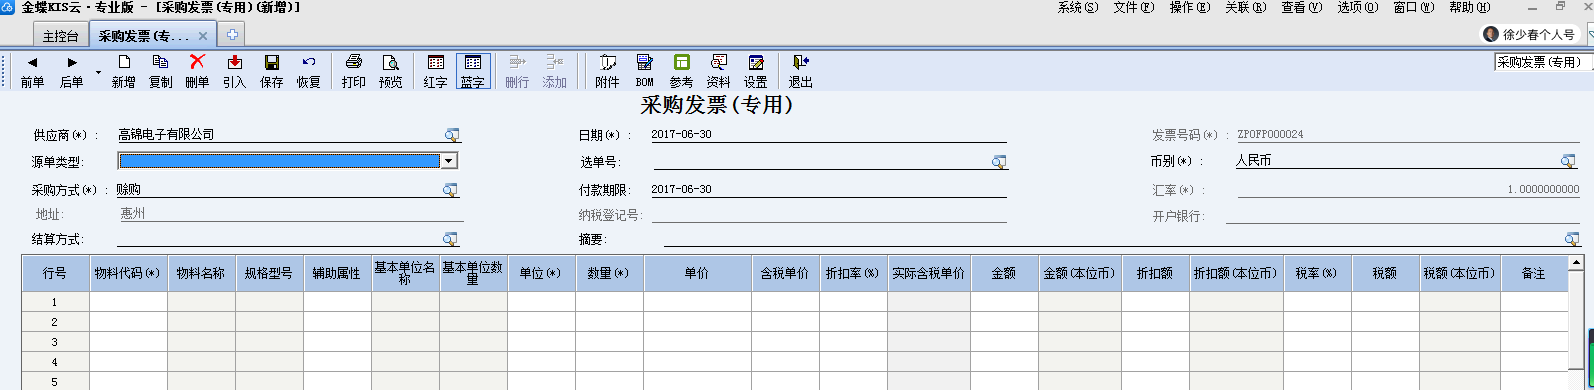Click the 保存 (save) toolbar icon
This screenshot has width=1594, height=390.
tap(271, 71)
